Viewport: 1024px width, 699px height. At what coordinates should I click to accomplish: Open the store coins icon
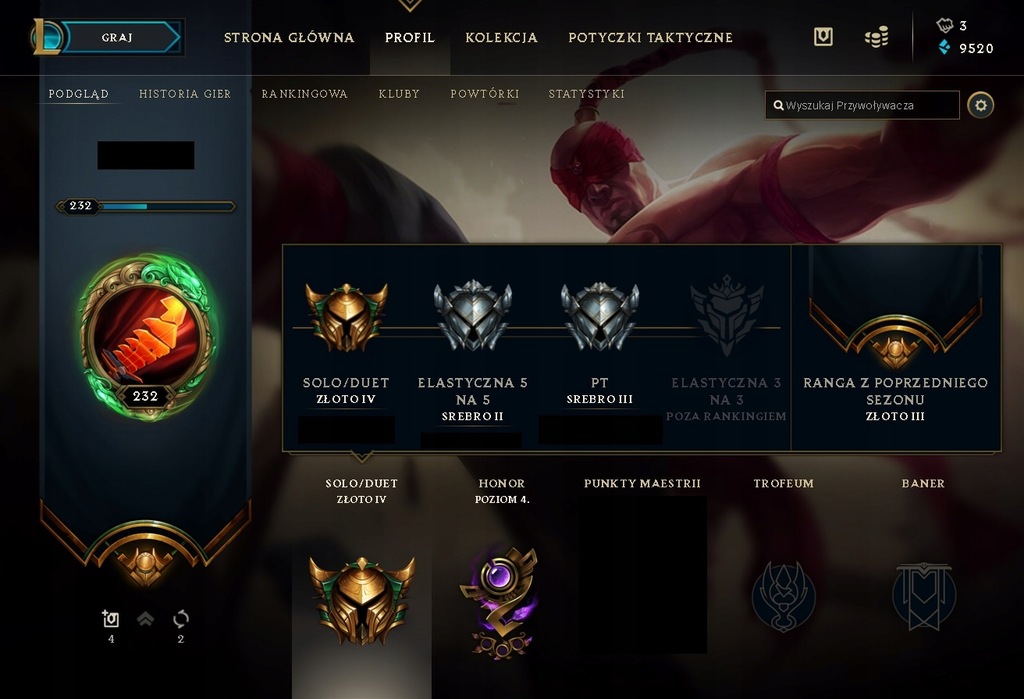tap(876, 37)
